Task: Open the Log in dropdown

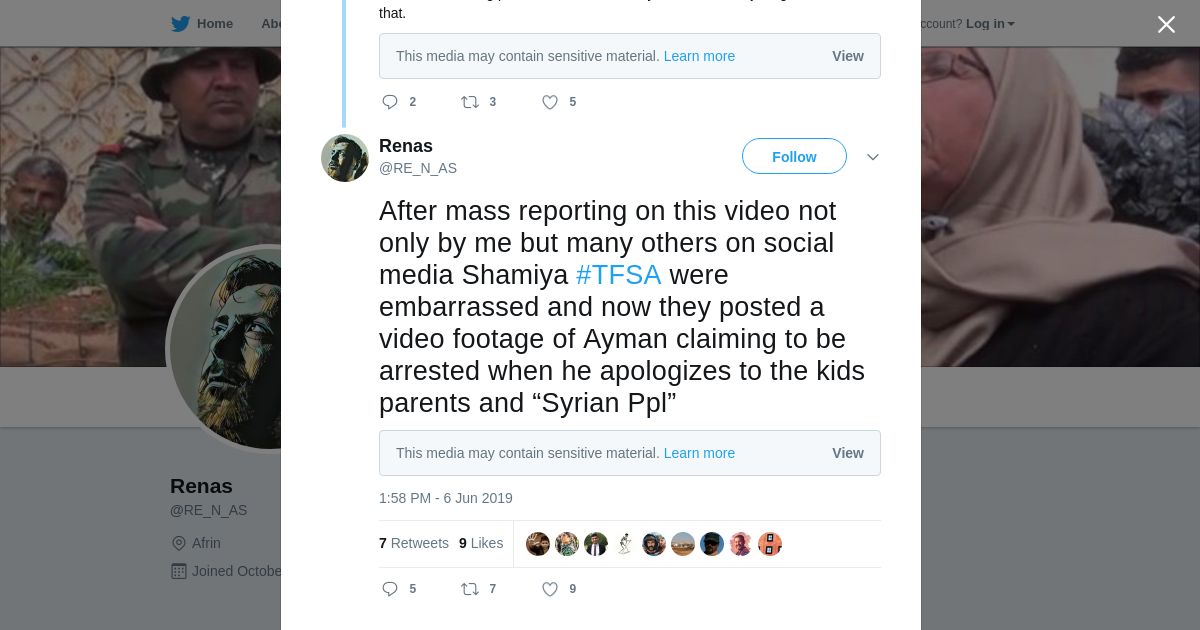Action: pos(990,24)
